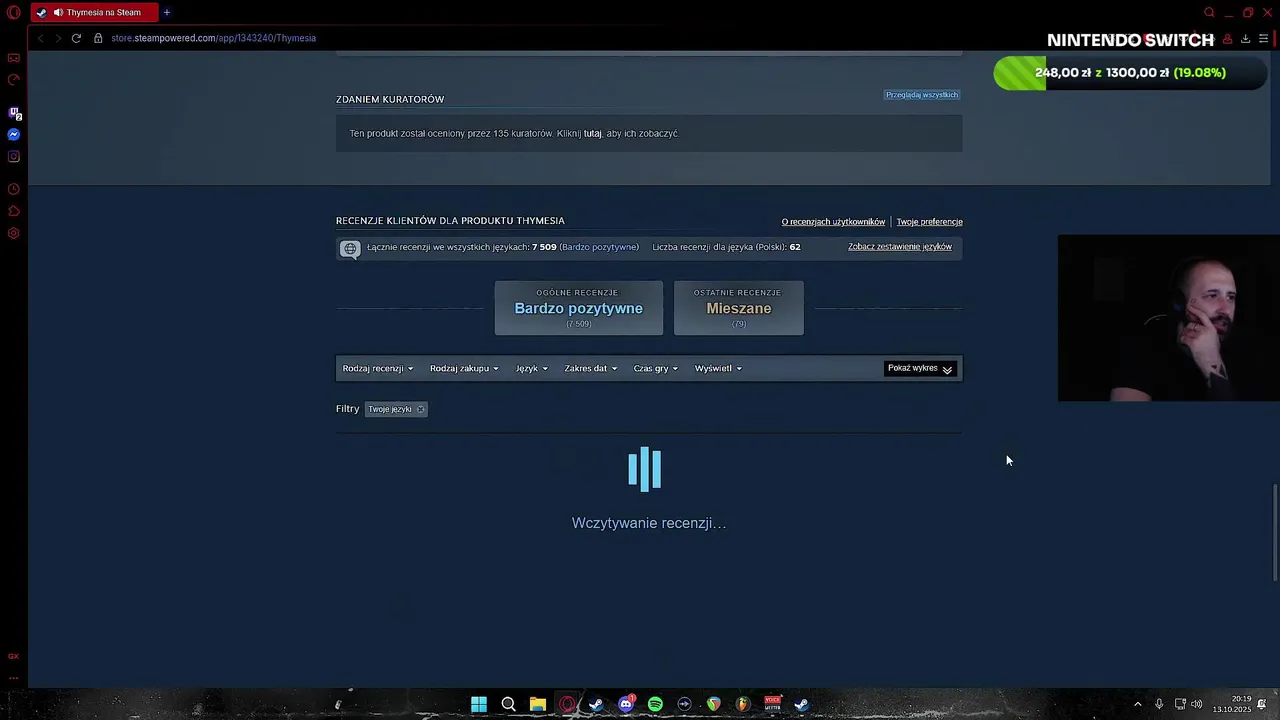Click the GX icon at sidebar bottom
The width and height of the screenshot is (1280, 720).
14,656
